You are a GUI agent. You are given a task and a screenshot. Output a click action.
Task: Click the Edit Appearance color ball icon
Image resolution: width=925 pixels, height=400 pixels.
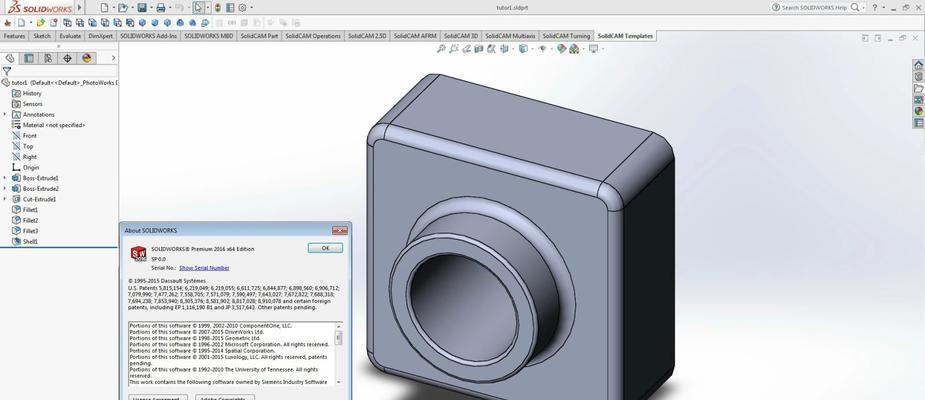click(x=561, y=49)
